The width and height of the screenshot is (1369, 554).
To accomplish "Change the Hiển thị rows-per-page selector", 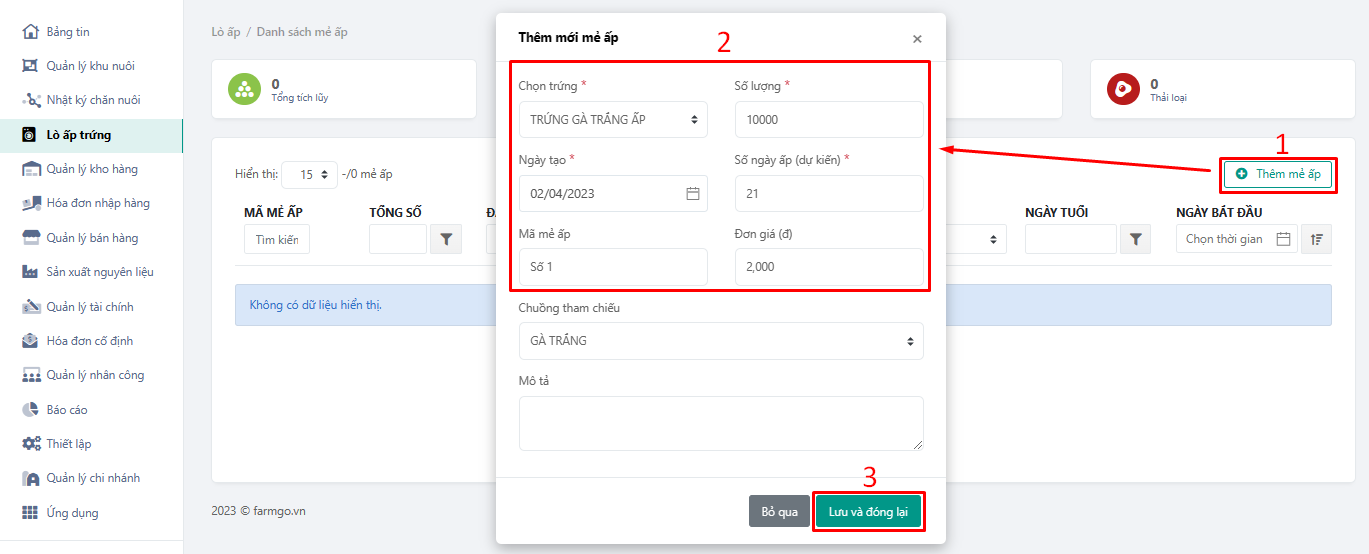I will click(x=310, y=174).
